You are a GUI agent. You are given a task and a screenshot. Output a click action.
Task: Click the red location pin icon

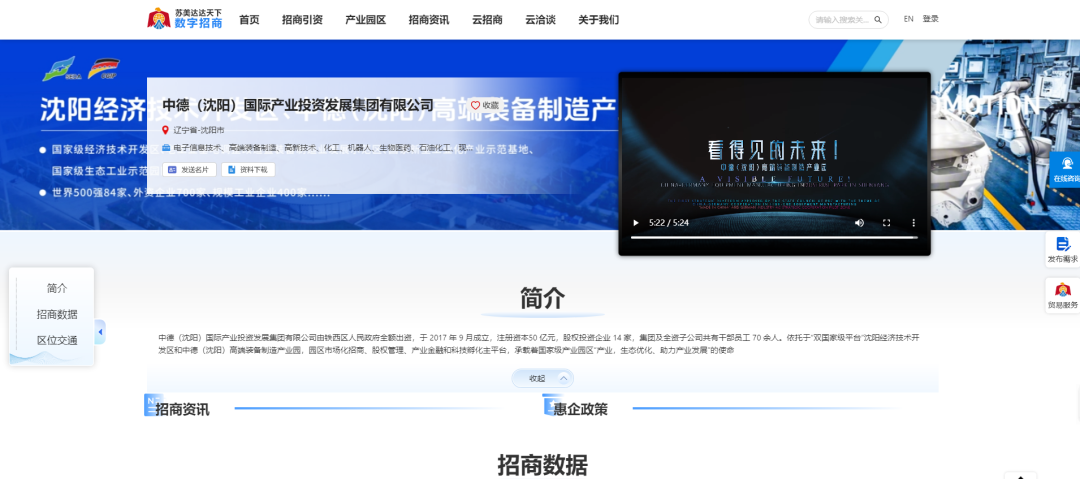tap(165, 130)
